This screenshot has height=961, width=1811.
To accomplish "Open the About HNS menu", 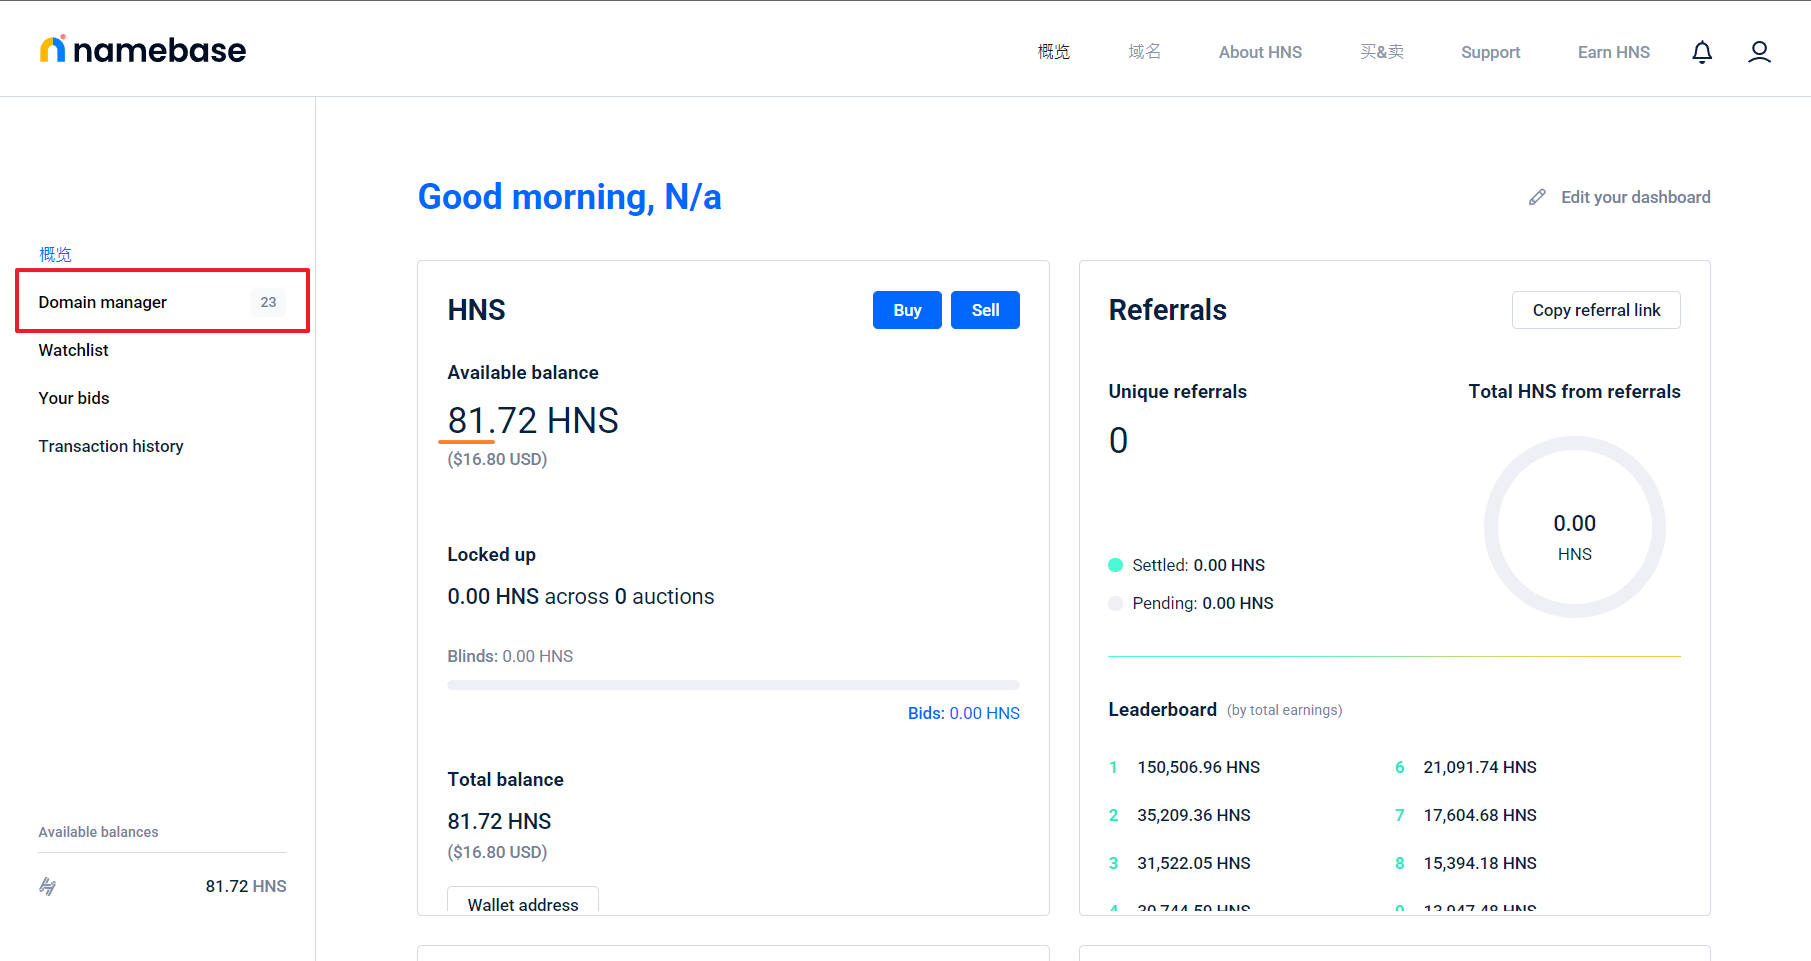I will (x=1259, y=52).
